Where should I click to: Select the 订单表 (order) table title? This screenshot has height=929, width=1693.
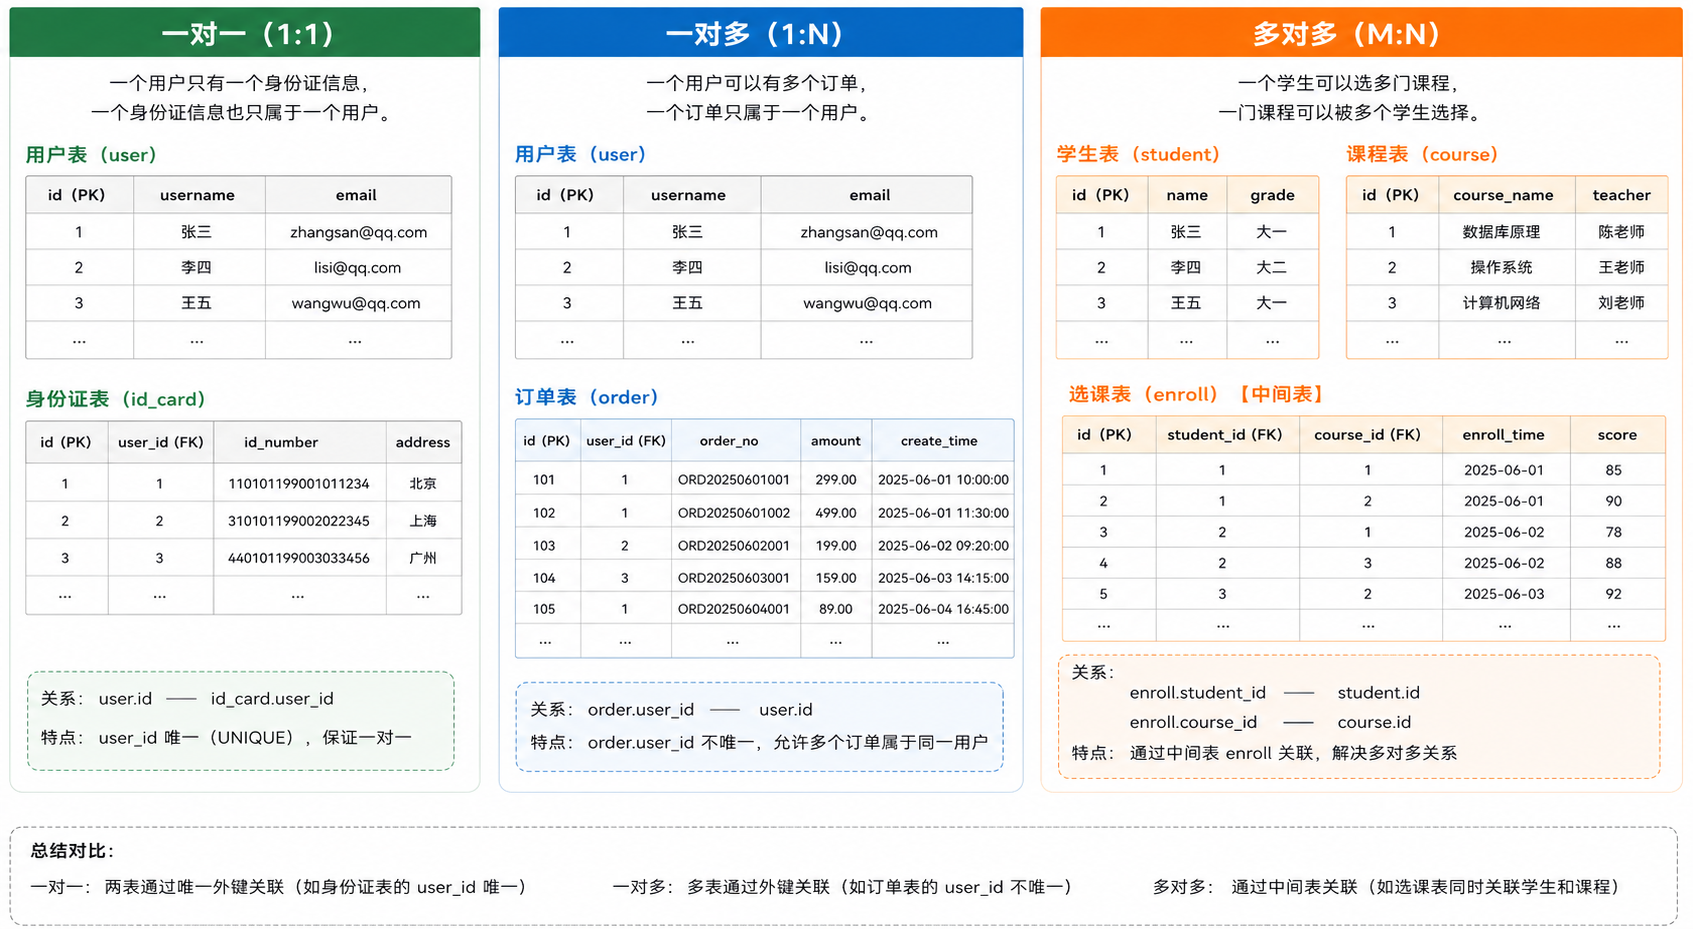[587, 397]
